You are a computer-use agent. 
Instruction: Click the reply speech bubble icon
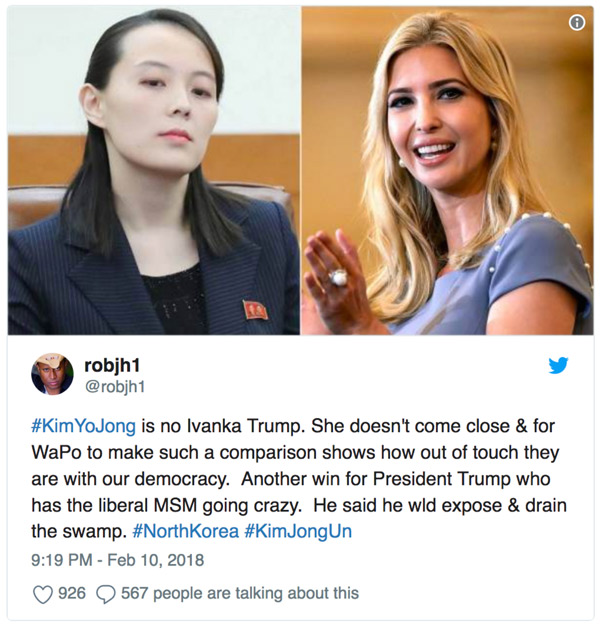tap(106, 594)
